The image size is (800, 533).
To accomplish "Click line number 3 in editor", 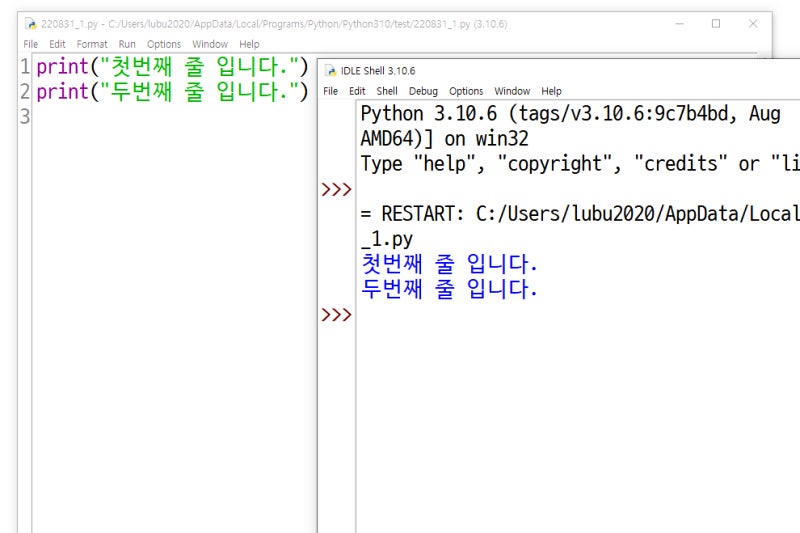I will [25, 117].
